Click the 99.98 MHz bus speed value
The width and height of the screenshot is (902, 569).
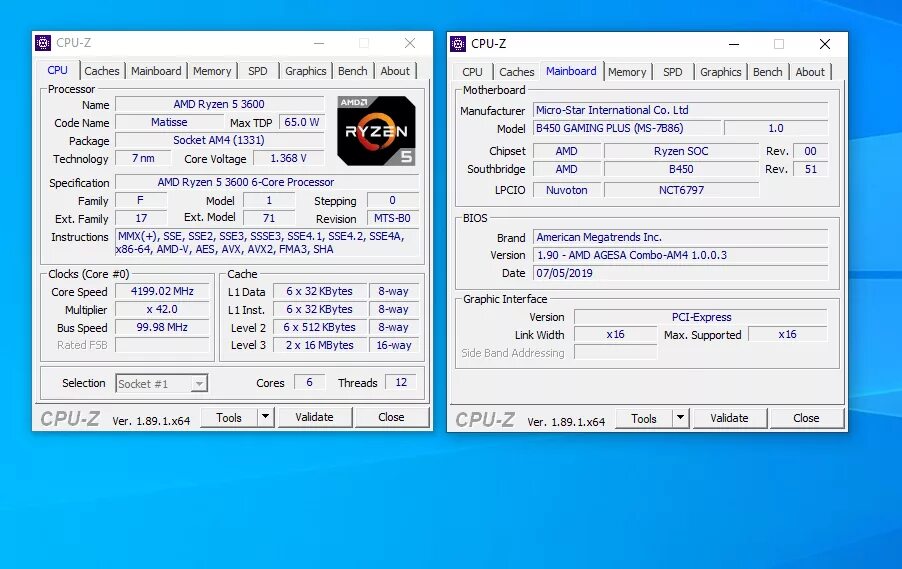pos(162,327)
